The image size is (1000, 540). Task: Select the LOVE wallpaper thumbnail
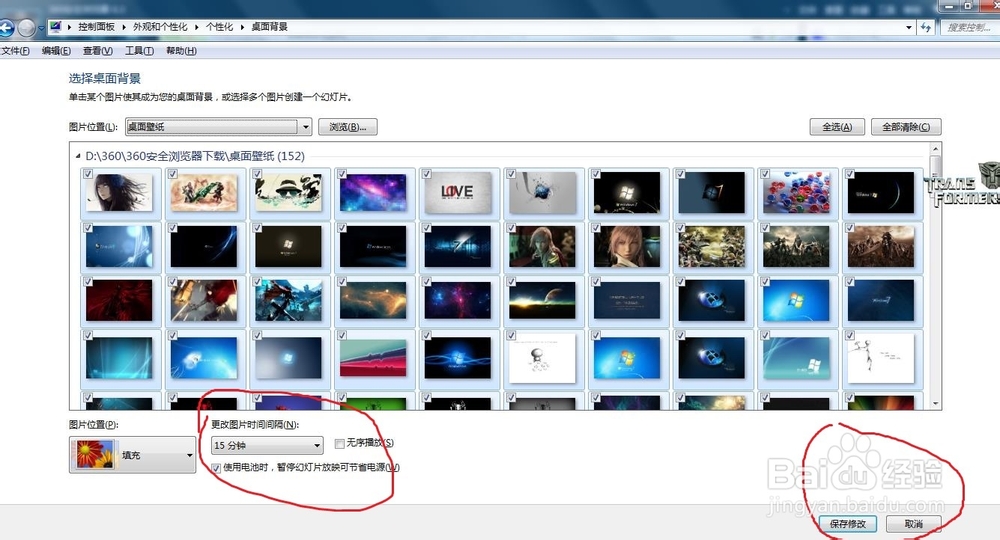[458, 193]
